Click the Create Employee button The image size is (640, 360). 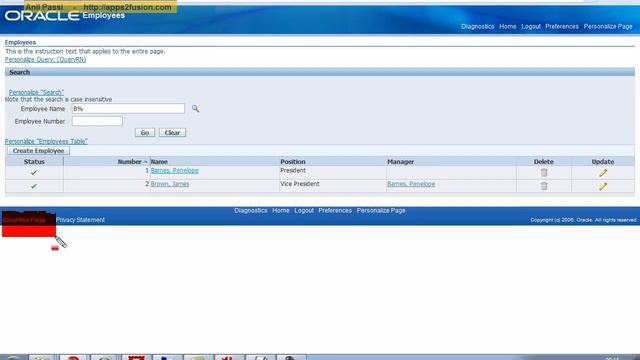(x=38, y=151)
